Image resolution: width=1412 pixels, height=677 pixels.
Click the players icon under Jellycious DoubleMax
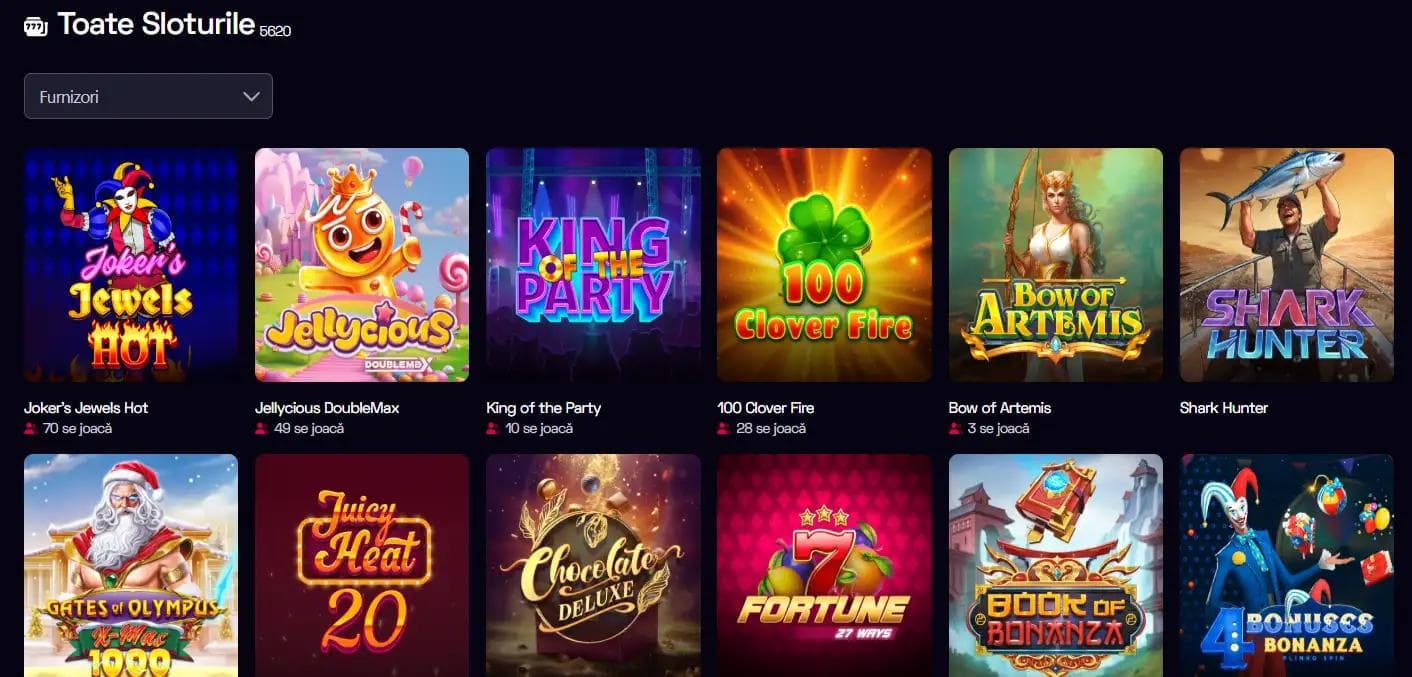click(261, 429)
